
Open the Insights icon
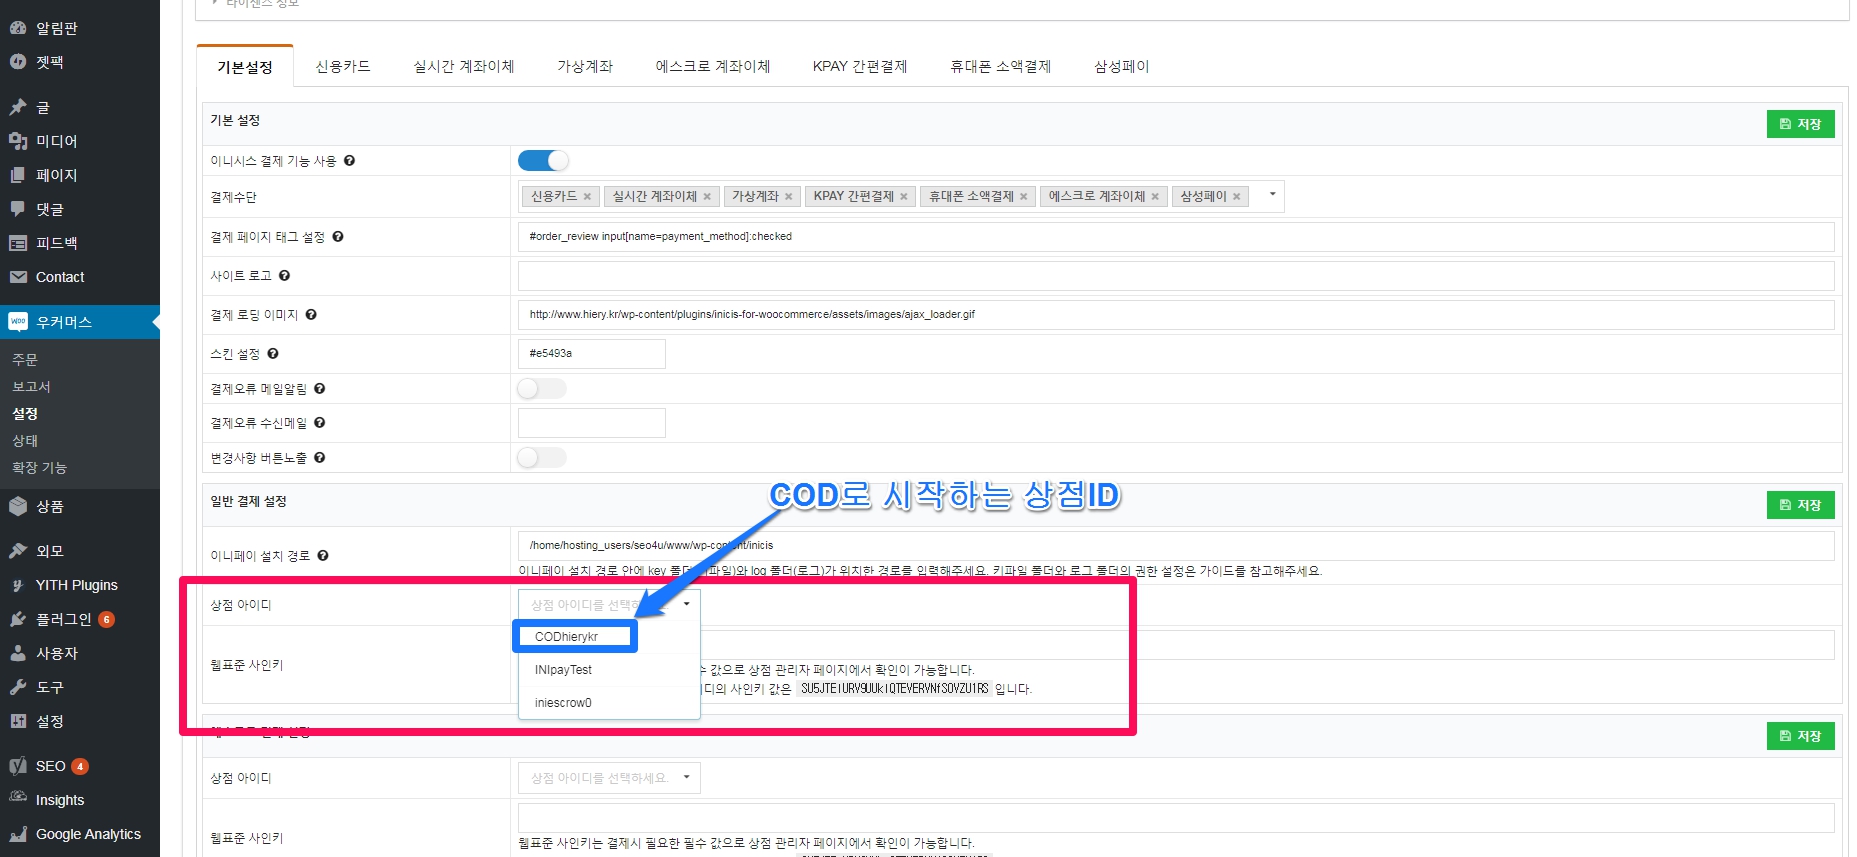pyautogui.click(x=18, y=798)
